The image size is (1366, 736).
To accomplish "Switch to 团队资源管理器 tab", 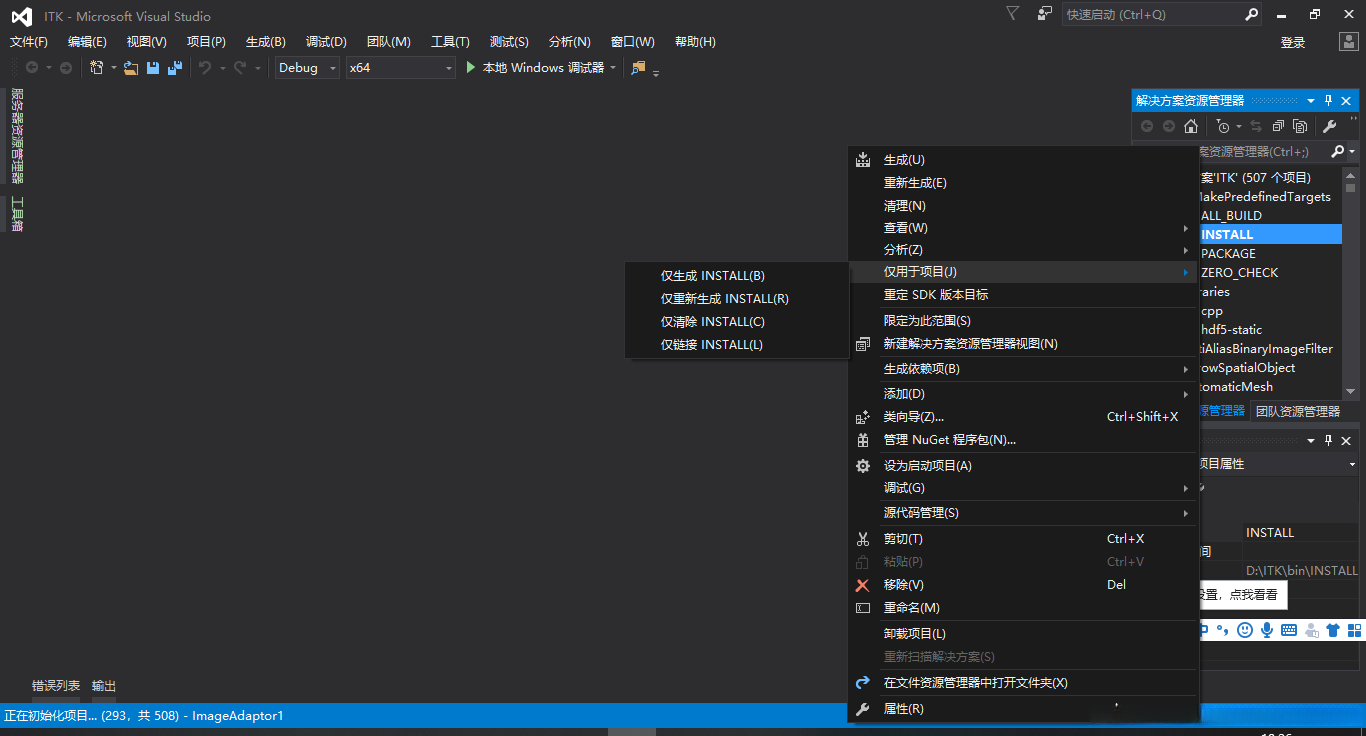I will tap(1297, 411).
